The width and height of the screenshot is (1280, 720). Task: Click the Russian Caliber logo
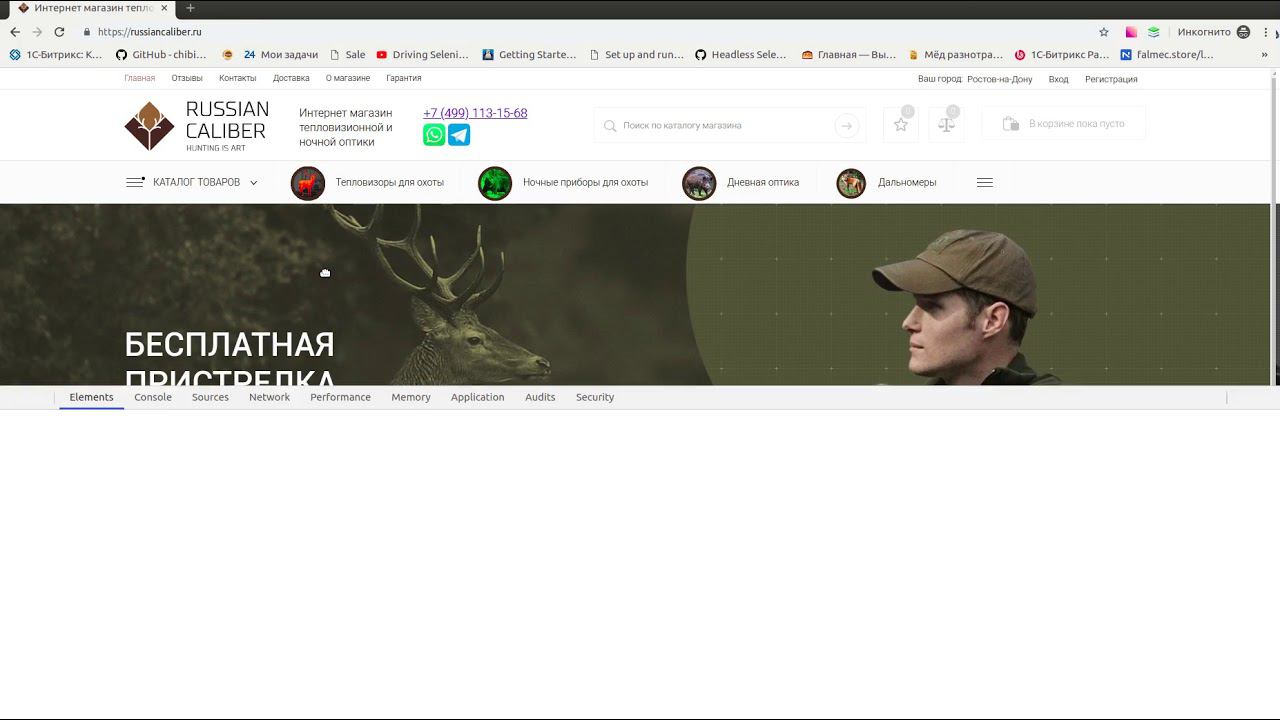(197, 125)
